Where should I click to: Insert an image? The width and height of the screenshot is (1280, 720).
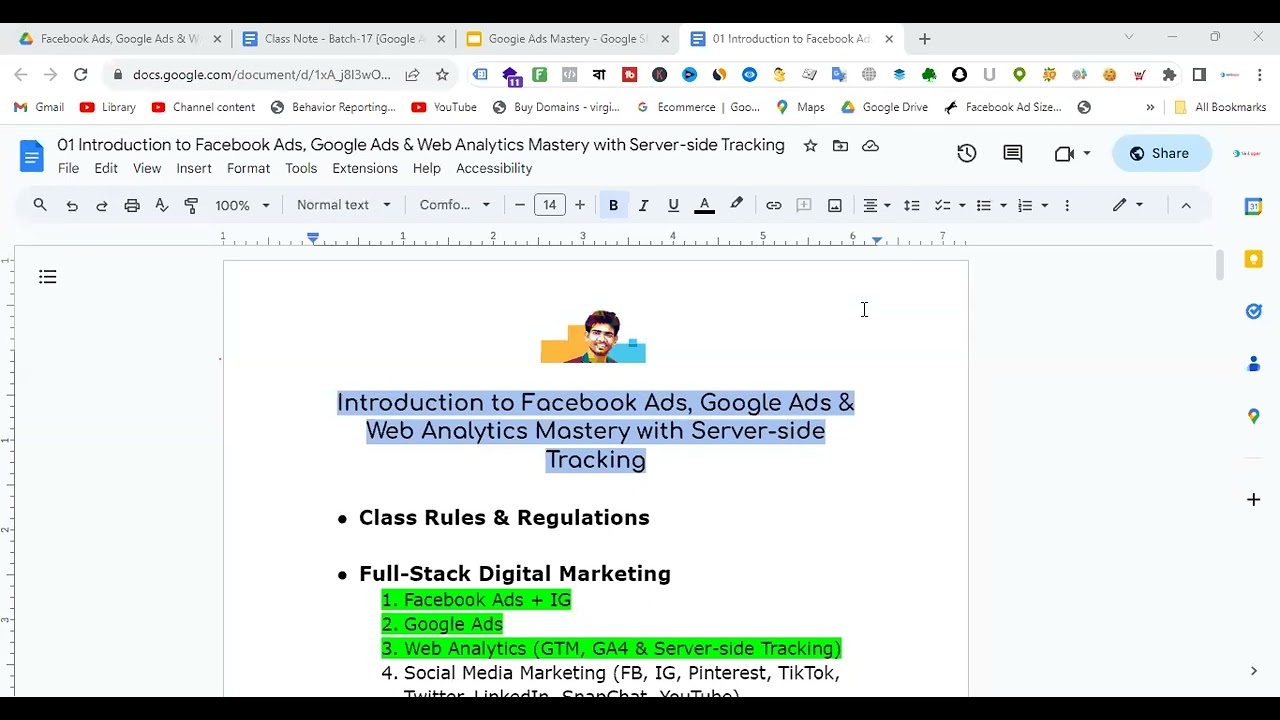[835, 205]
